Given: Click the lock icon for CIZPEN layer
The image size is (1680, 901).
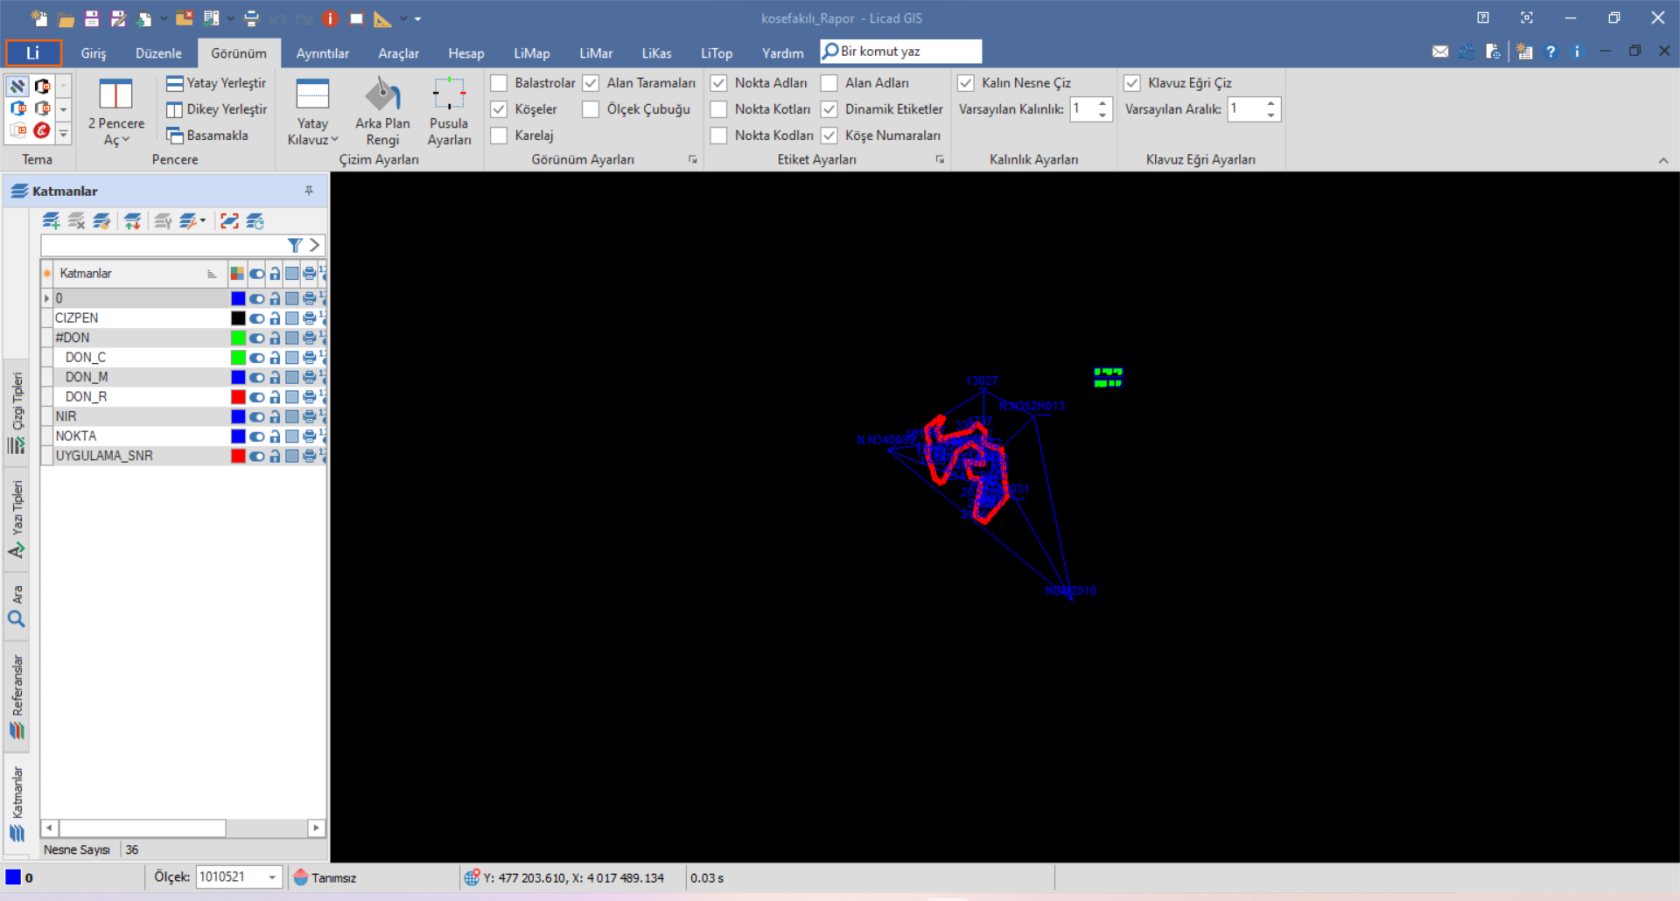Looking at the screenshot, I should click(275, 318).
